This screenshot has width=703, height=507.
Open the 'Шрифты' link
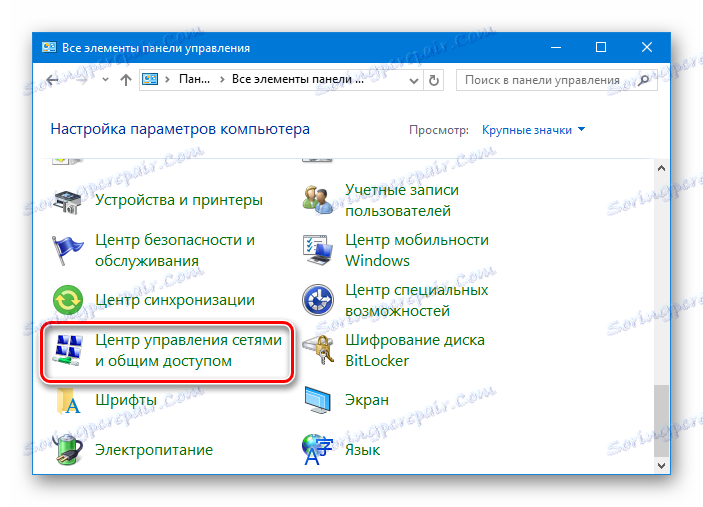click(x=126, y=400)
